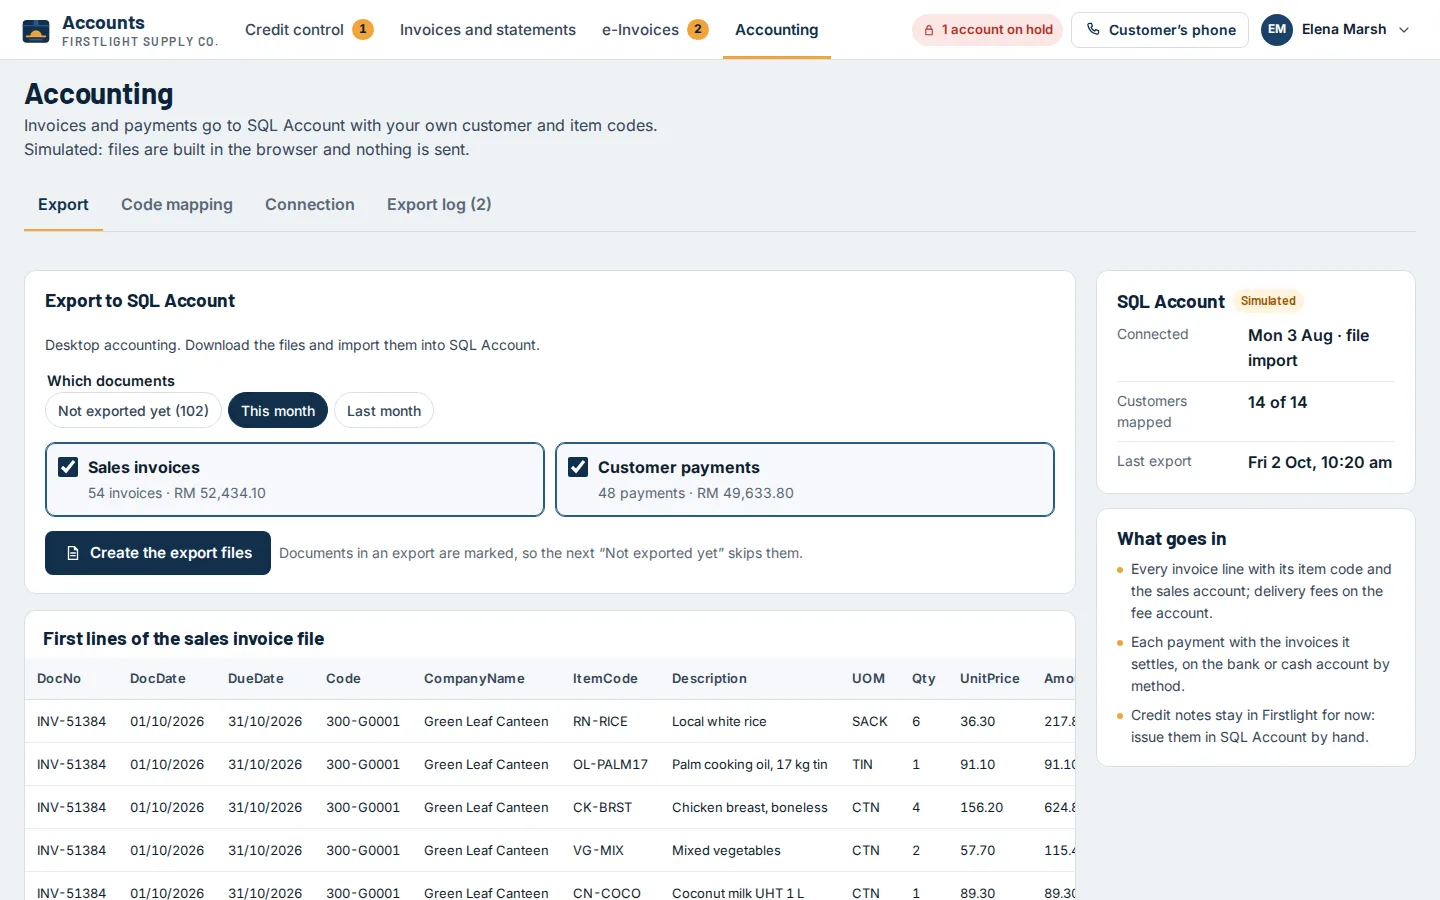Switch to the Export tab
Image resolution: width=1440 pixels, height=900 pixels.
point(63,204)
